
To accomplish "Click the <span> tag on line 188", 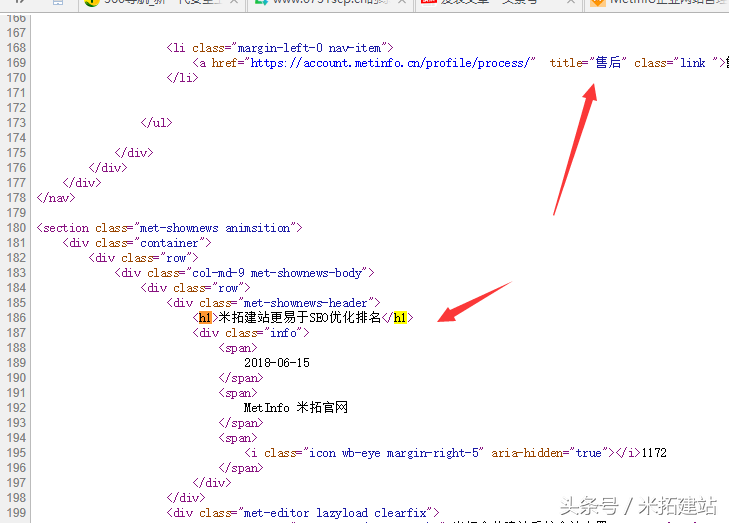I will click(238, 348).
